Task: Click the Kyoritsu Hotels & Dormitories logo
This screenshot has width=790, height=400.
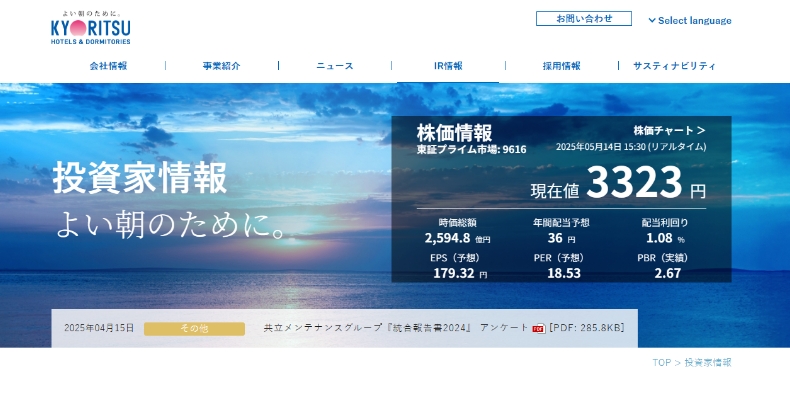Action: tap(91, 28)
